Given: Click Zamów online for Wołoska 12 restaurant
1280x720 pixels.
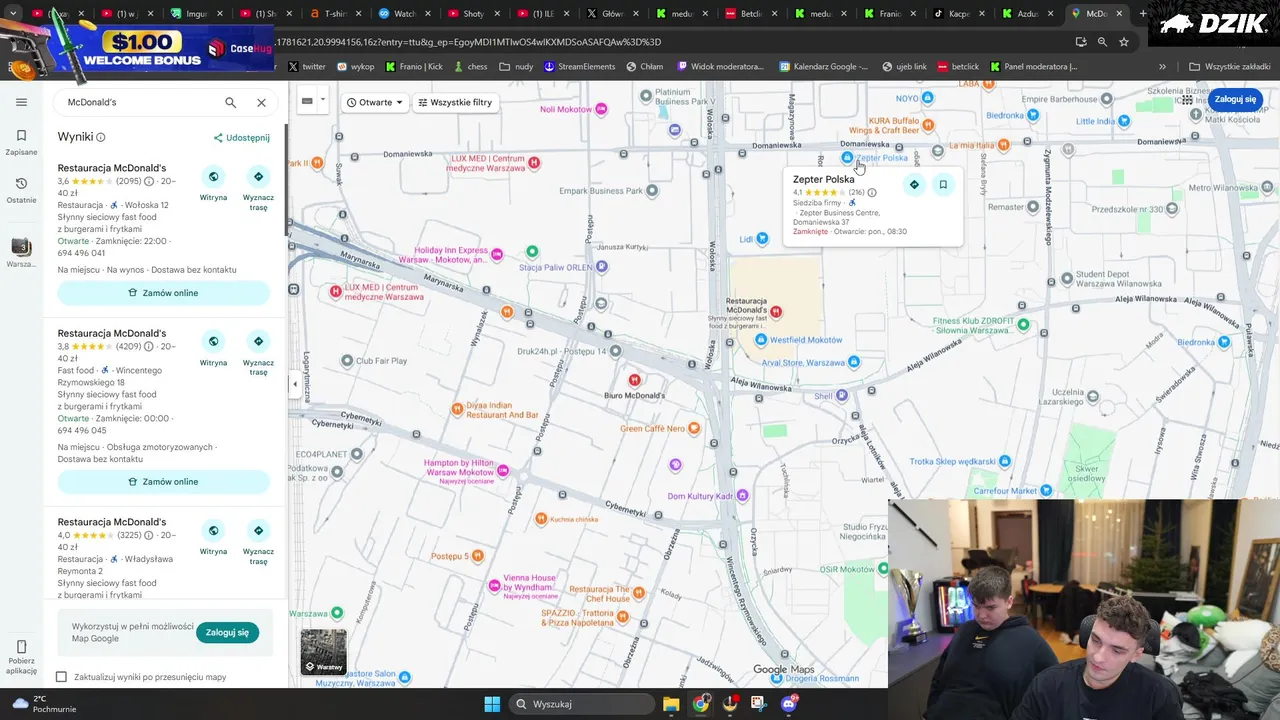Looking at the screenshot, I should pos(164,293).
